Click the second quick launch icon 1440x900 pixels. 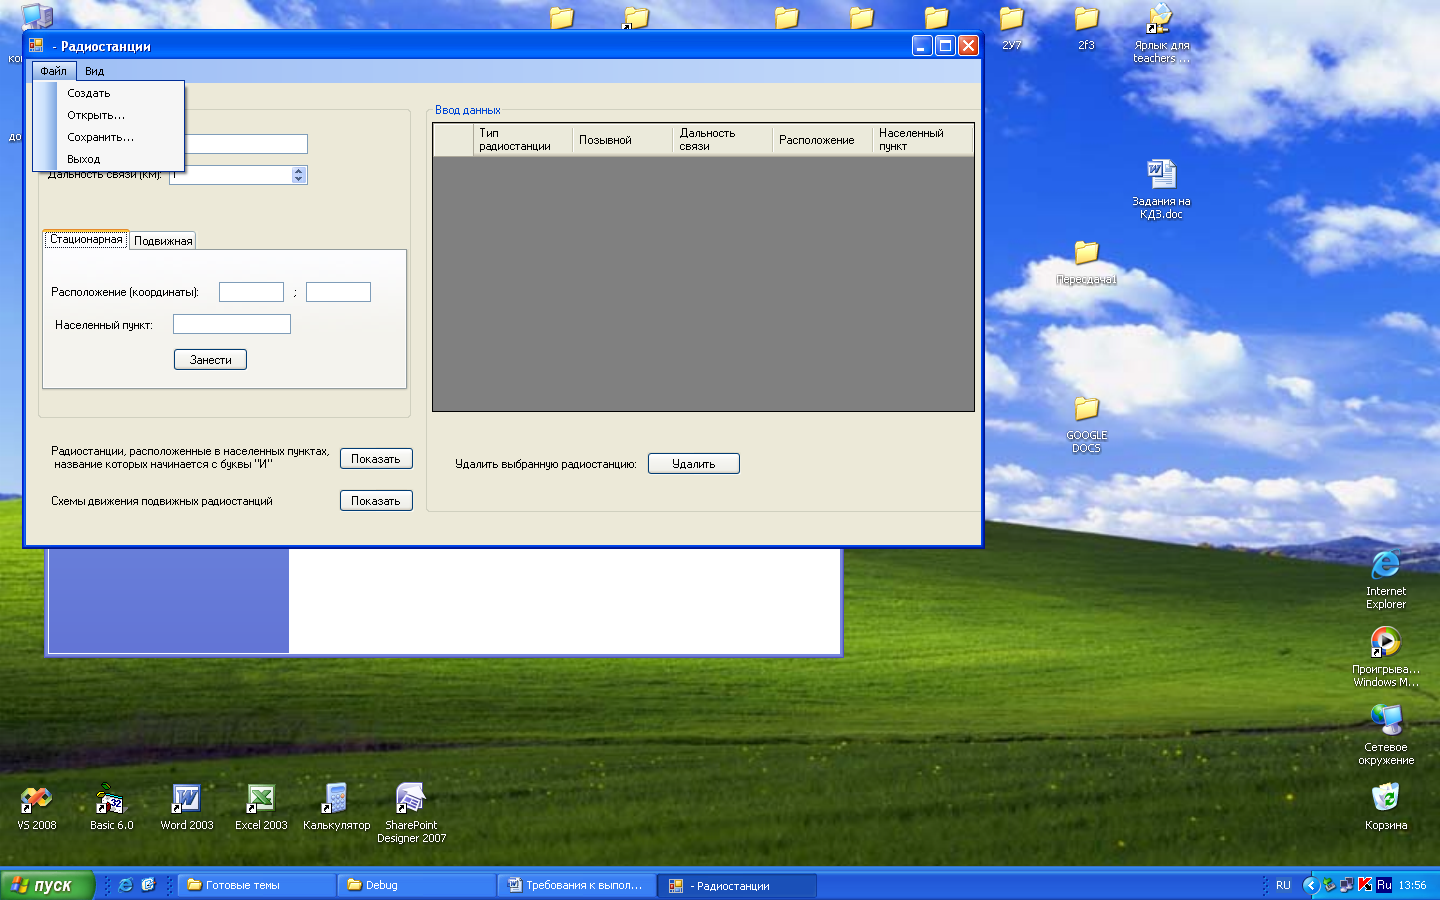tap(148, 885)
